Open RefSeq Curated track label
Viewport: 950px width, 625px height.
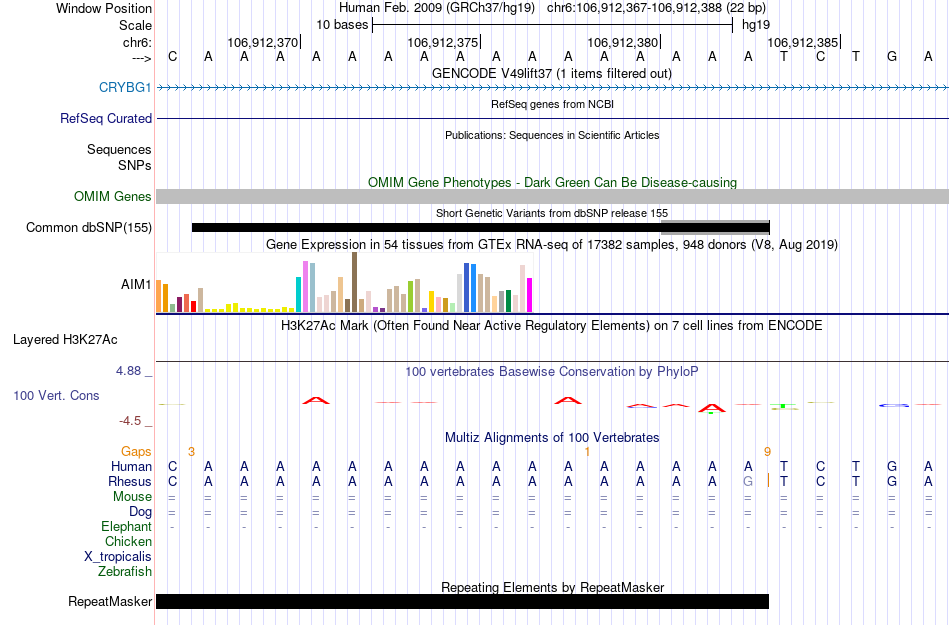coord(105,118)
